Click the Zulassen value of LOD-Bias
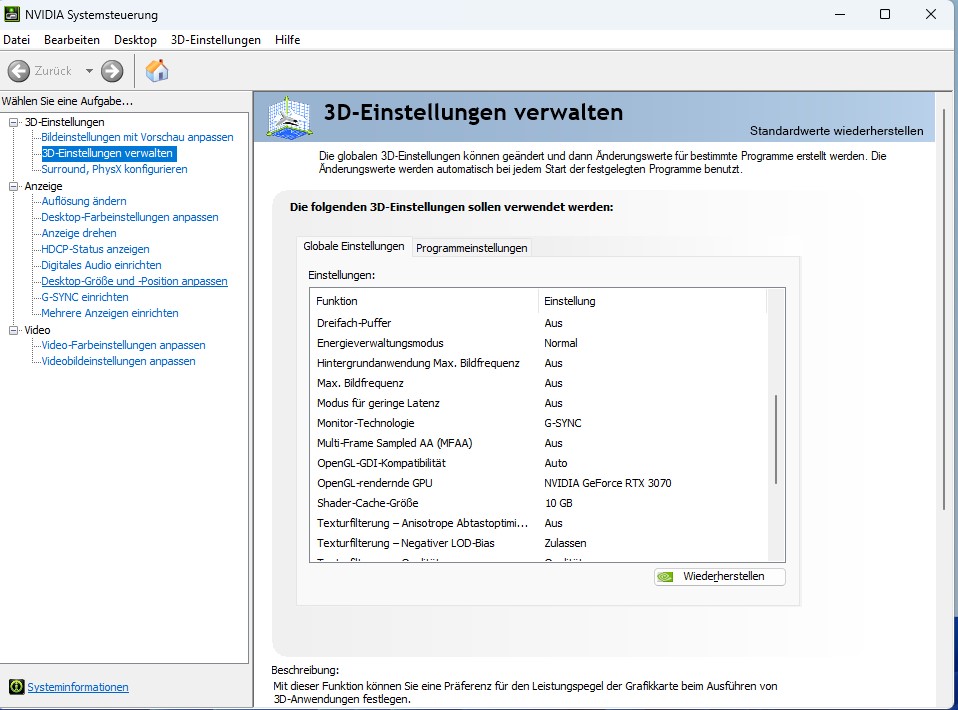The image size is (958, 710). pos(565,543)
